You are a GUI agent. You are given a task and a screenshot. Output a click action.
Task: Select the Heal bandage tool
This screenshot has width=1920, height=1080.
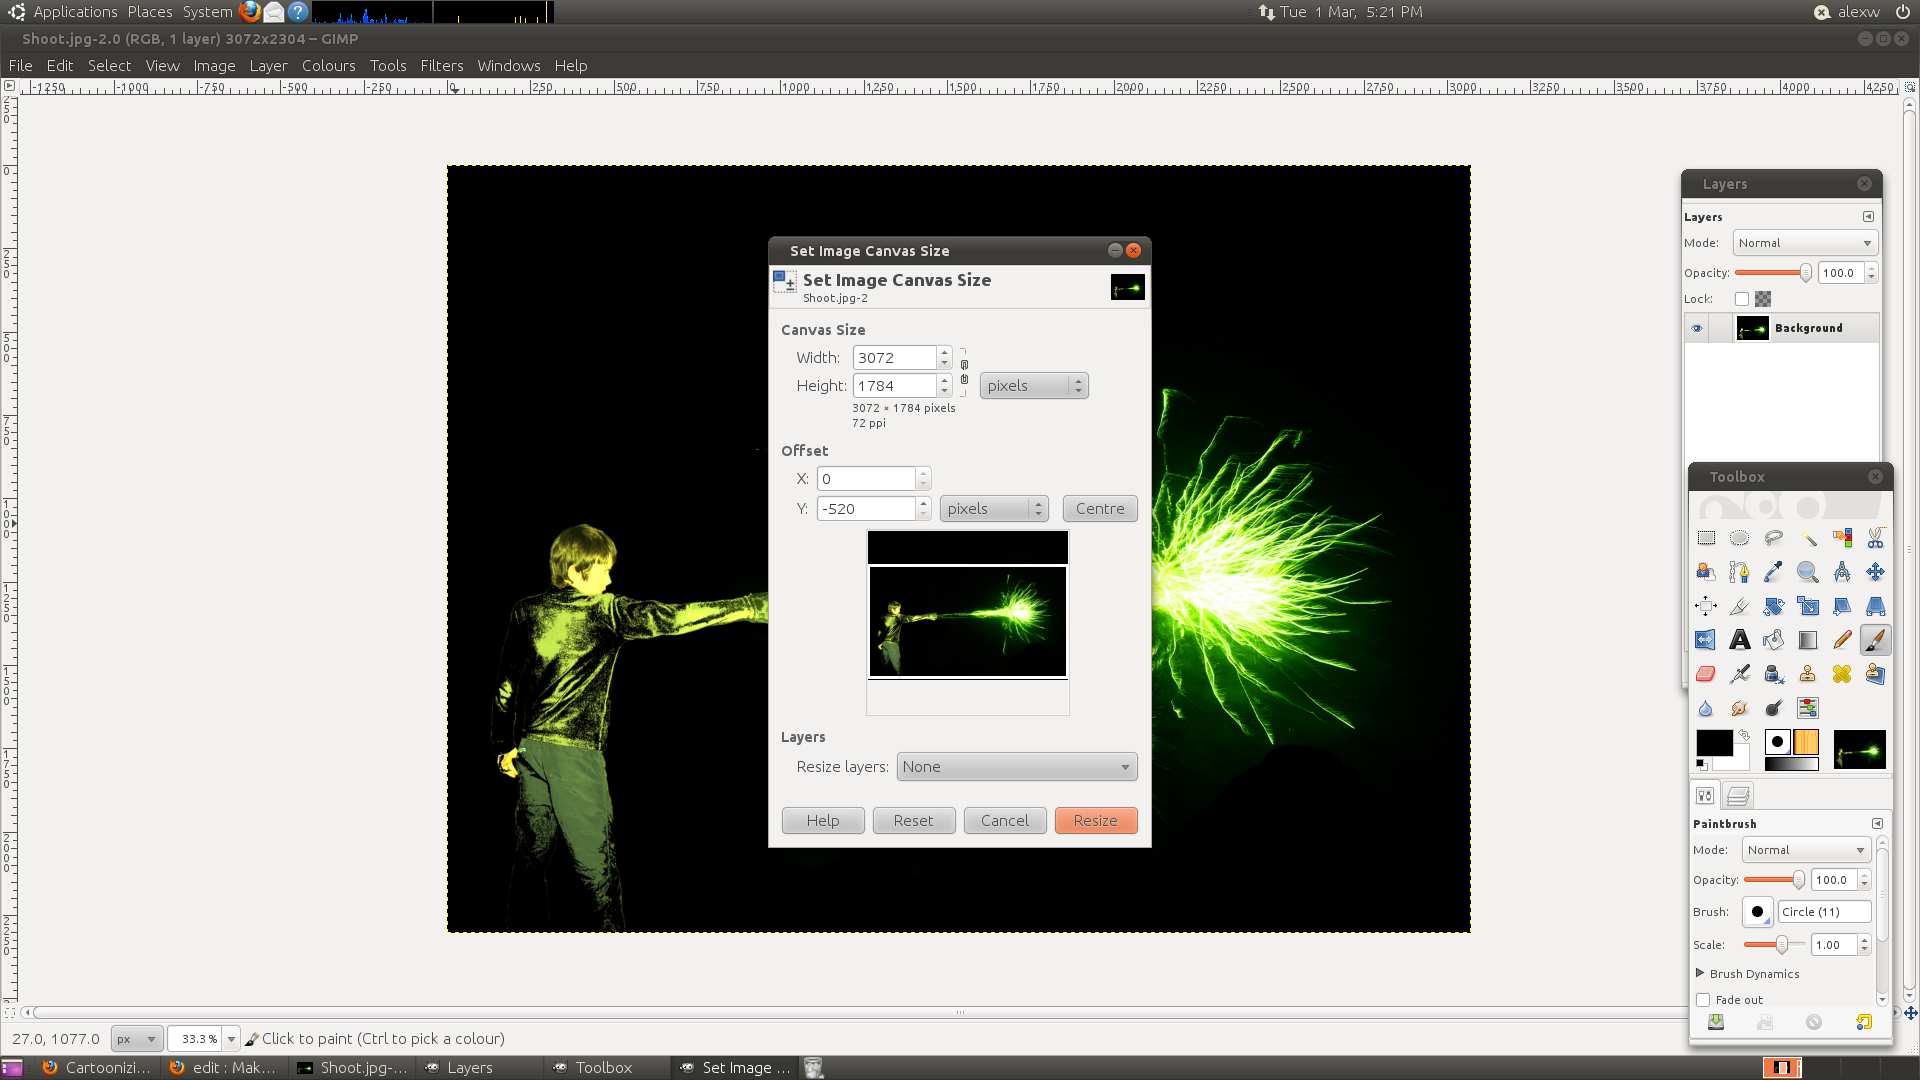[1842, 674]
